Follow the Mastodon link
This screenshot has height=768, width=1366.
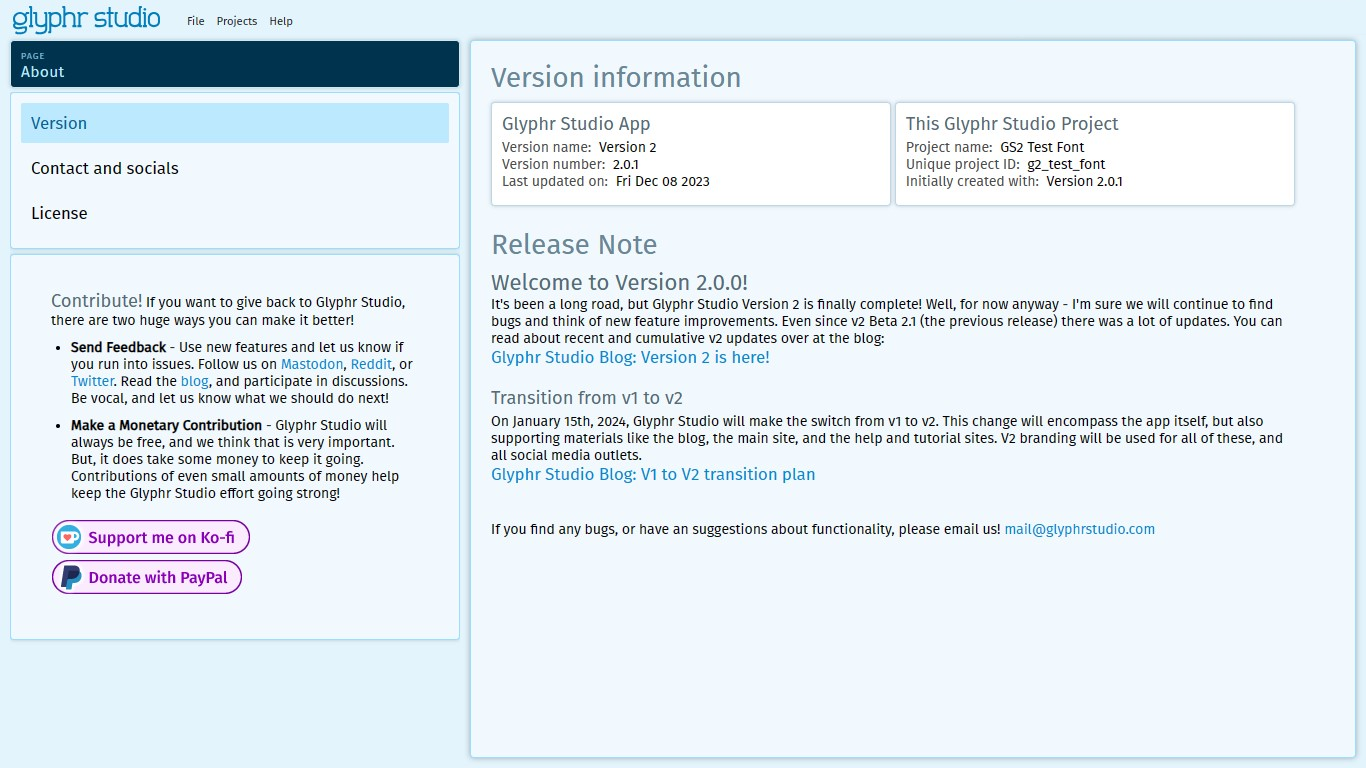coord(312,364)
